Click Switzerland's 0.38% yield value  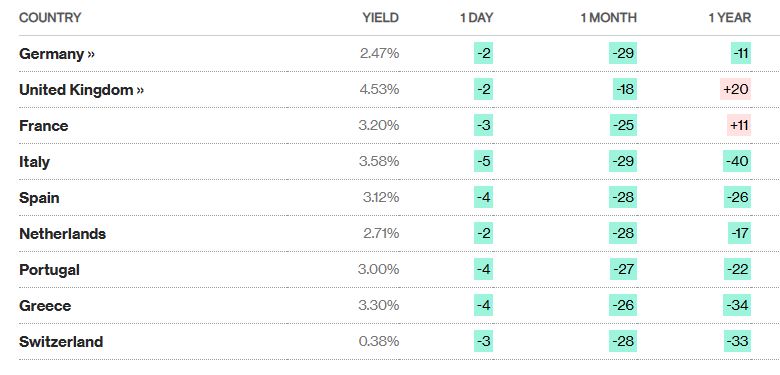pos(379,342)
